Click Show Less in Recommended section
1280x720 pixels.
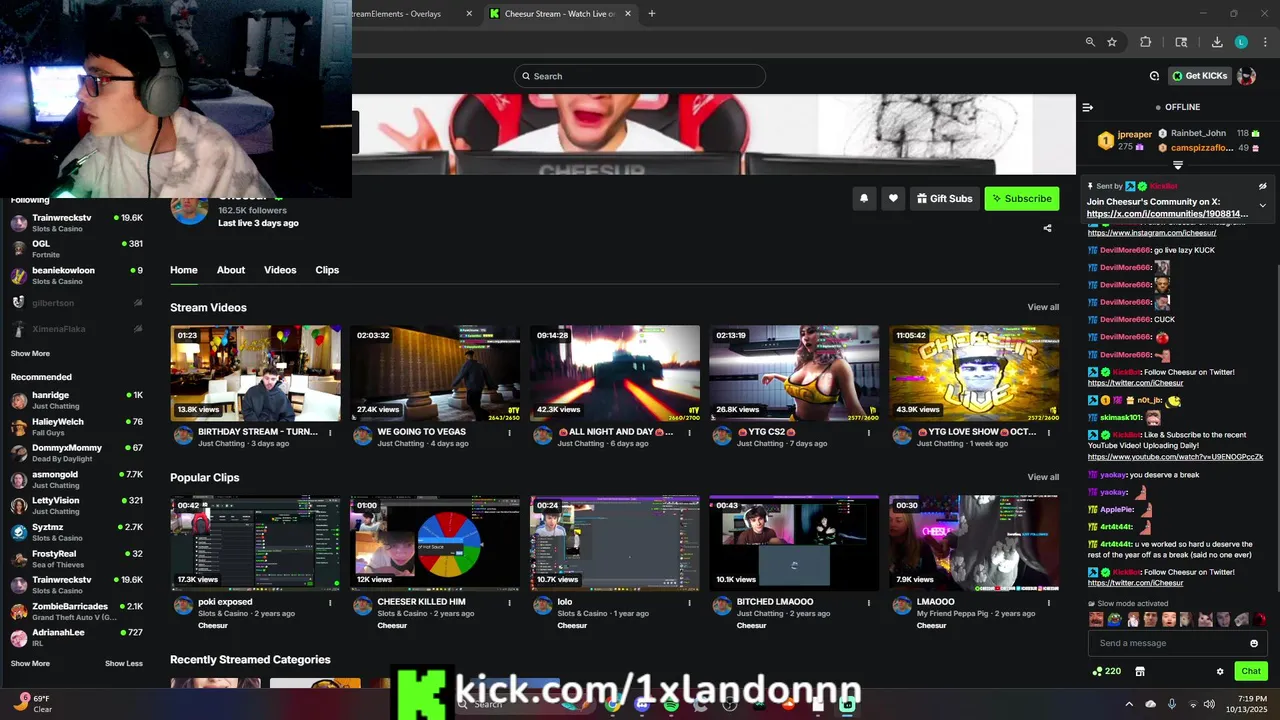[124, 663]
